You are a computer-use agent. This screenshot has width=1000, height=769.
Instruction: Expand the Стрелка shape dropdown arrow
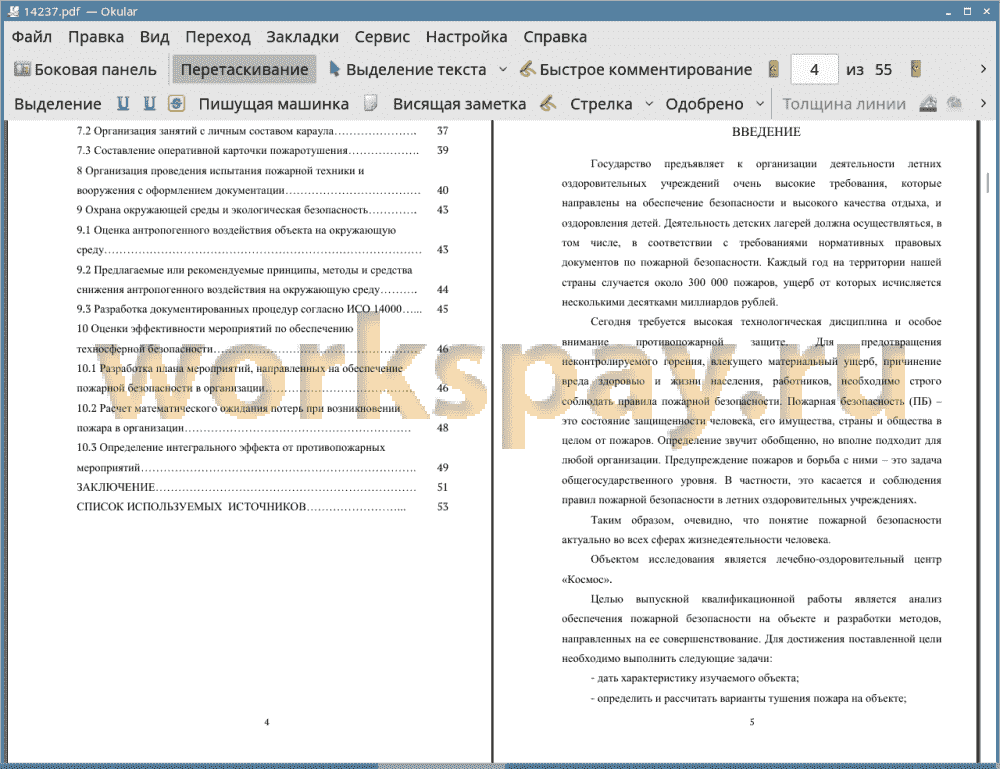click(x=649, y=104)
